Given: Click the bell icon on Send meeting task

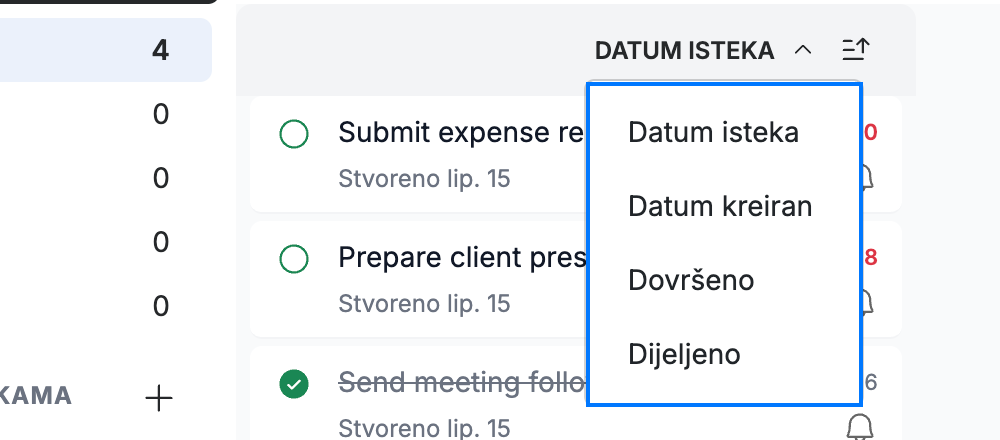Looking at the screenshot, I should (x=859, y=426).
